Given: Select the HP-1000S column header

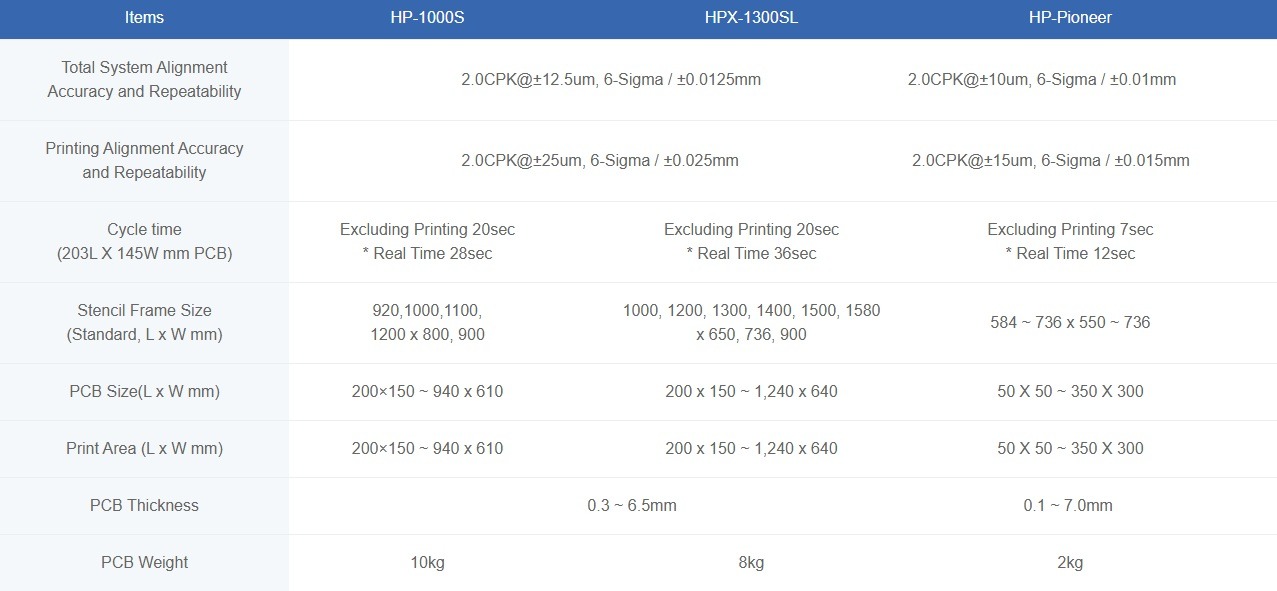Looking at the screenshot, I should click(428, 18).
